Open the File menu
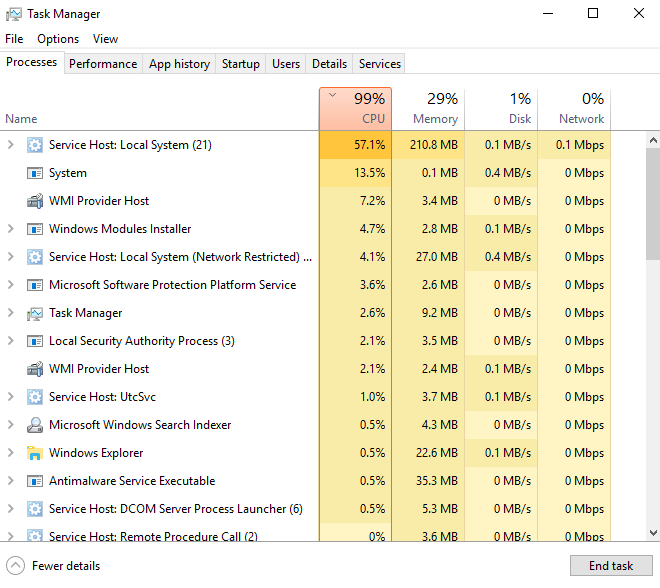This screenshot has height=588, width=660. click(14, 39)
